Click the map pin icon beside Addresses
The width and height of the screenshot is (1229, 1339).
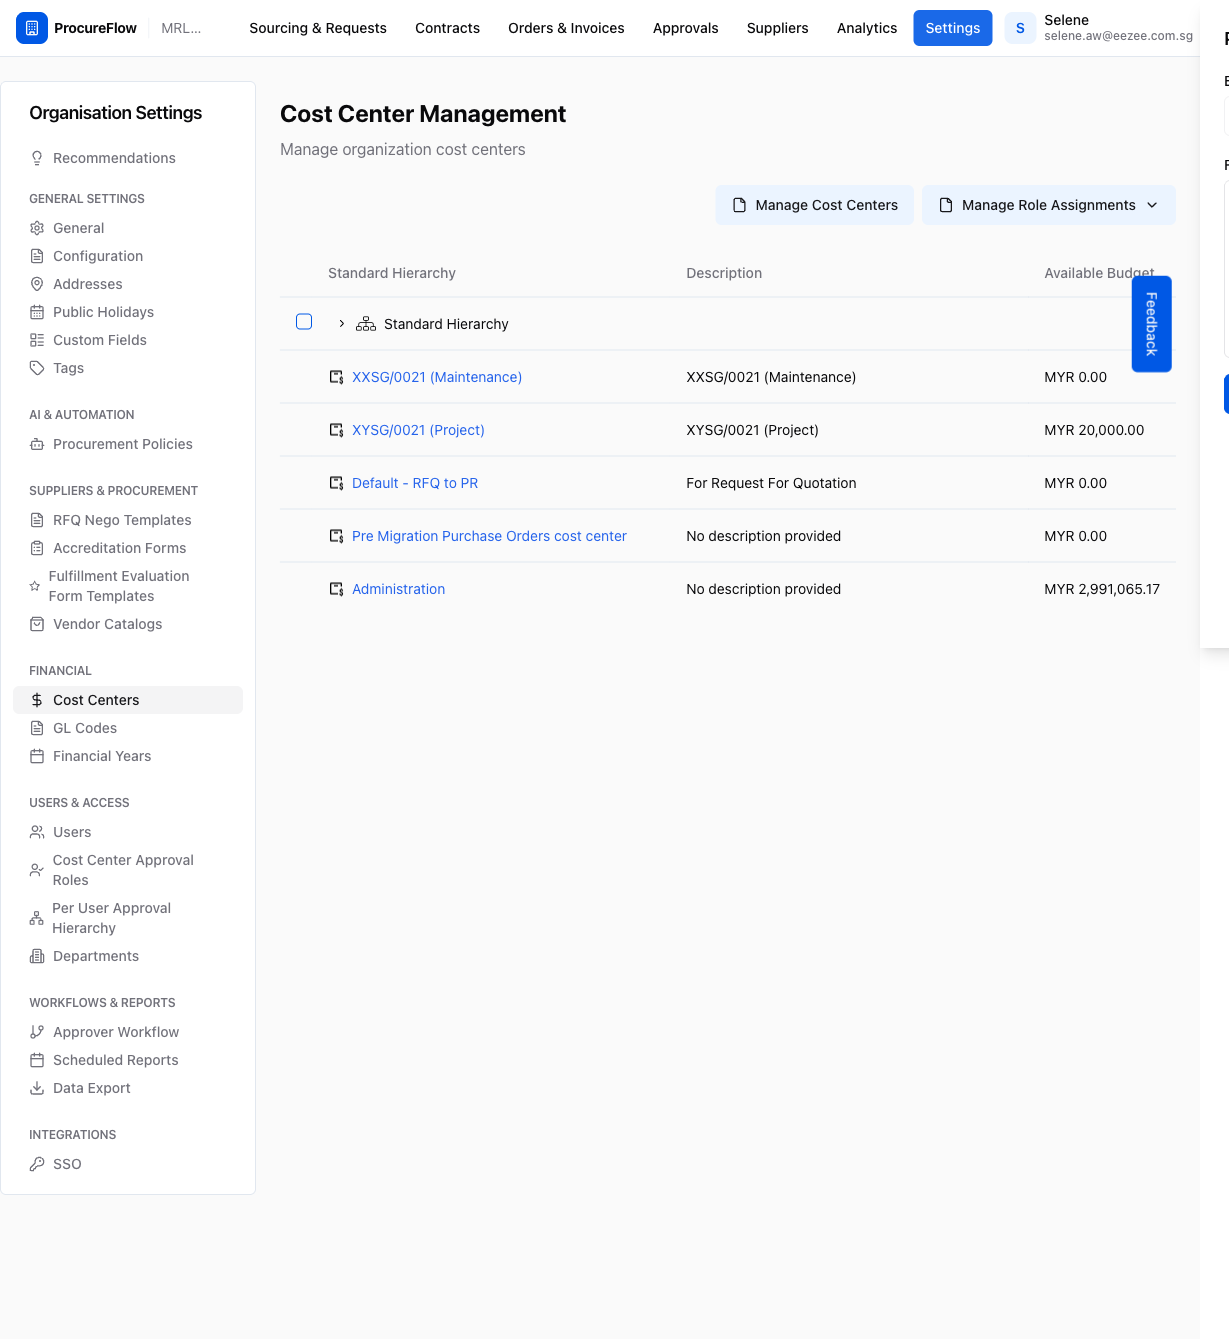(37, 284)
